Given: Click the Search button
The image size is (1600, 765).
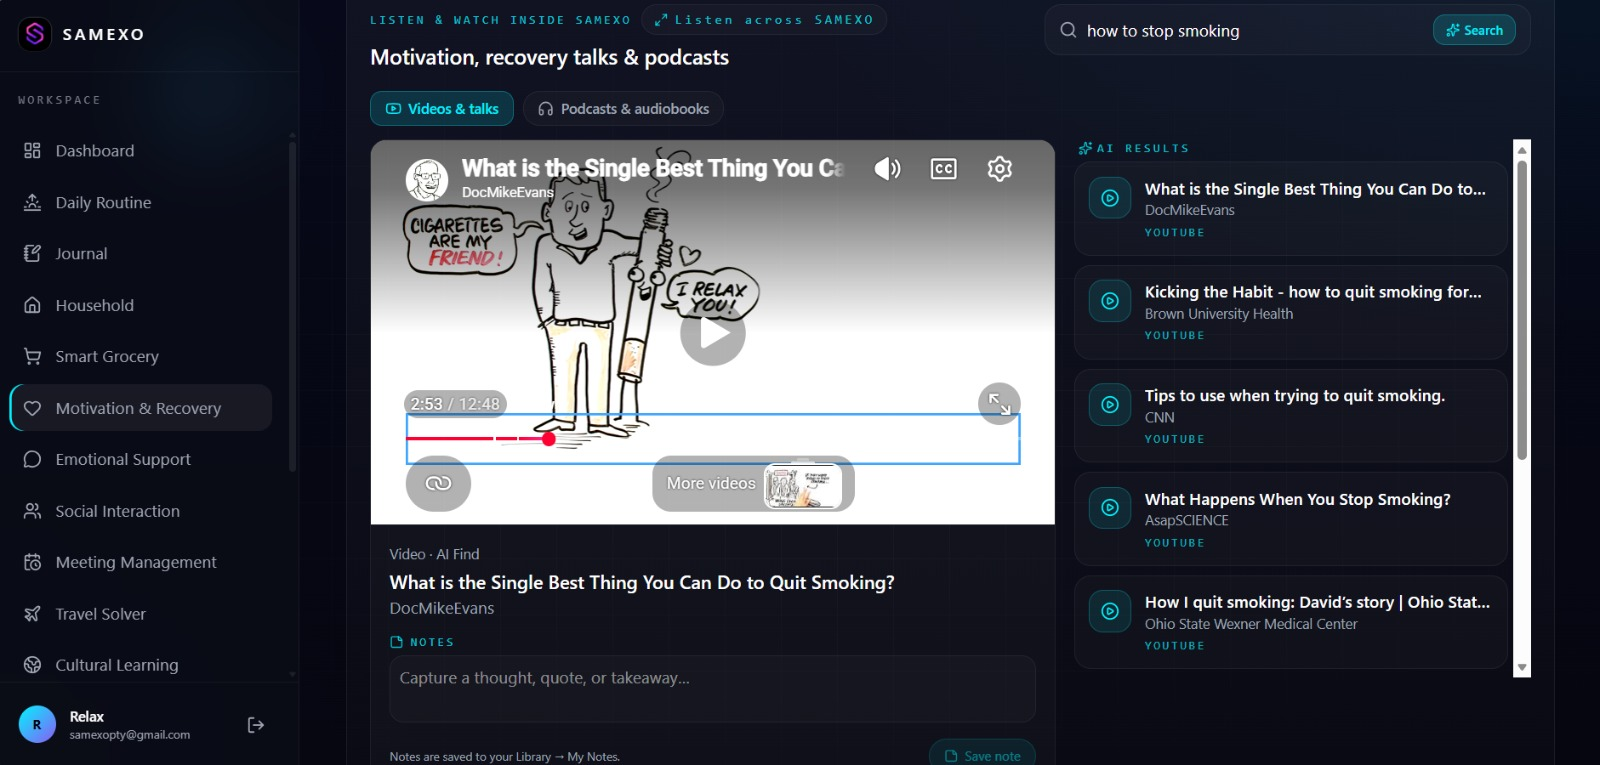Looking at the screenshot, I should click(x=1474, y=30).
